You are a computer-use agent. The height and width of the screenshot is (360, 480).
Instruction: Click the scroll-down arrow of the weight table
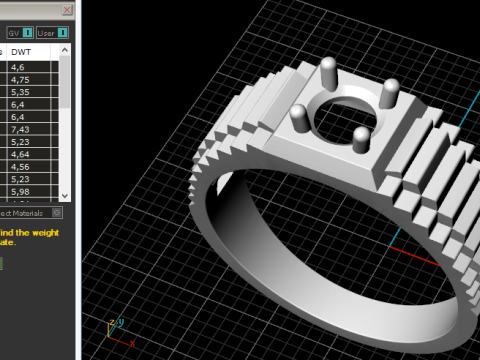(x=65, y=196)
